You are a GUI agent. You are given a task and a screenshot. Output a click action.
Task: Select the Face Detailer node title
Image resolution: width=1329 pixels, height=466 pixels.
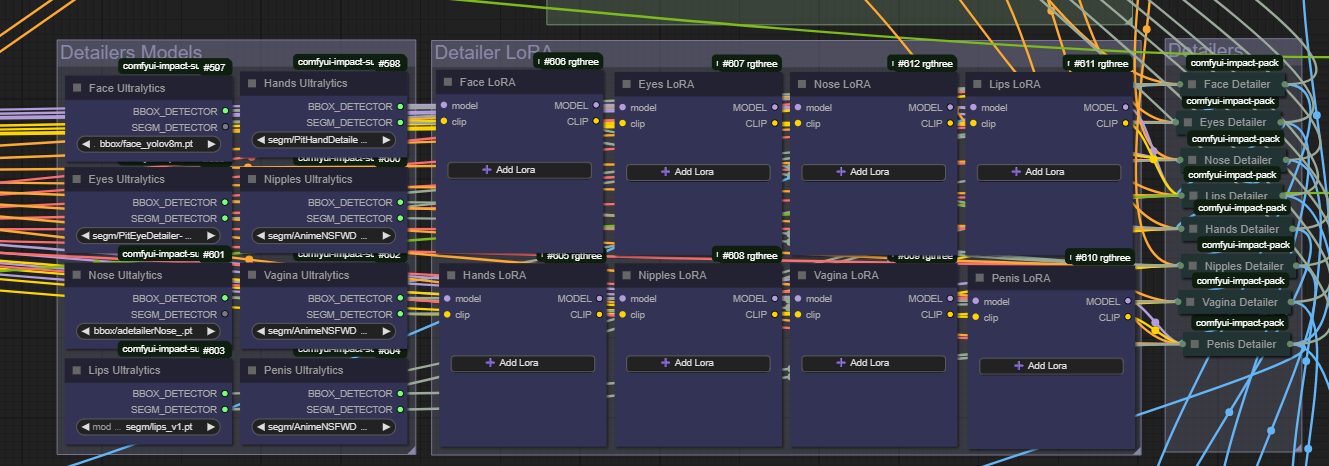click(x=1237, y=84)
